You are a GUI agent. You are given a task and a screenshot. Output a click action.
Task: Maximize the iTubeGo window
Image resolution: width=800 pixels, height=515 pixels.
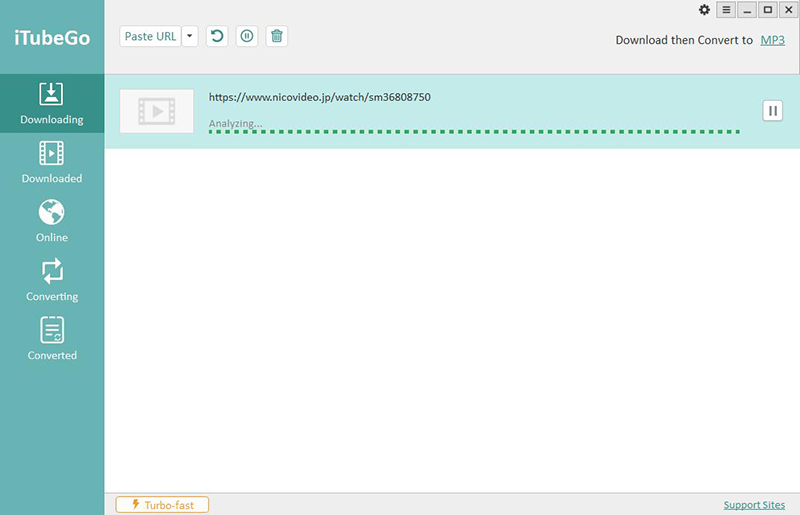pyautogui.click(x=767, y=10)
